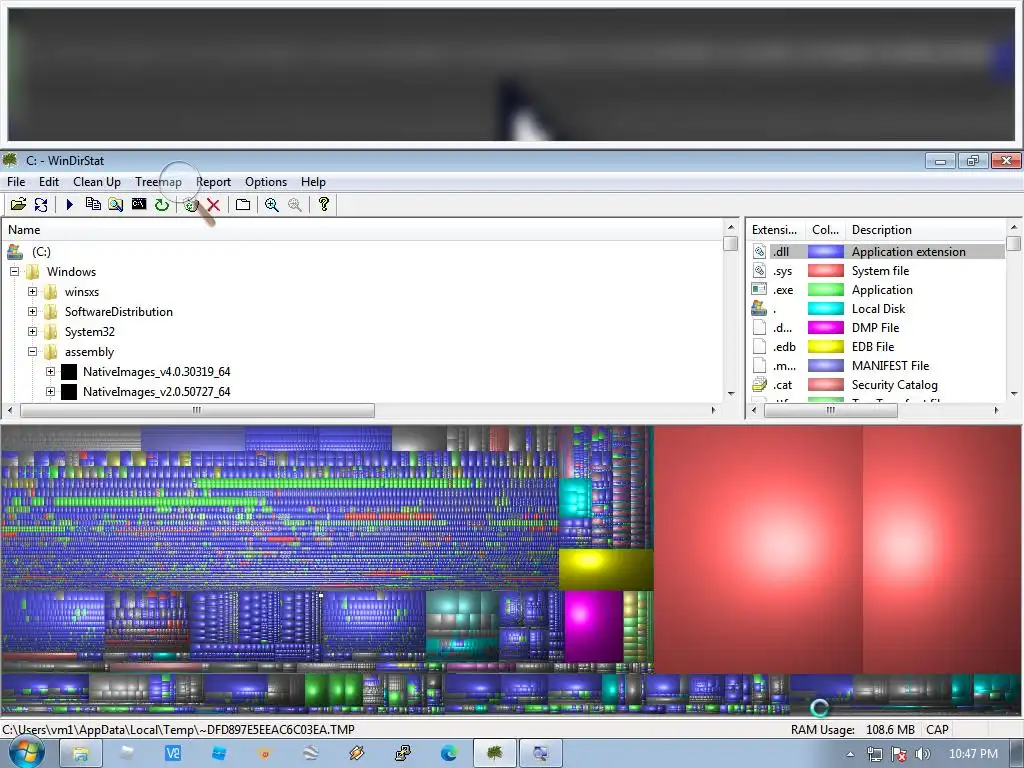Click the Copy Path toolbar icon

[93, 204]
